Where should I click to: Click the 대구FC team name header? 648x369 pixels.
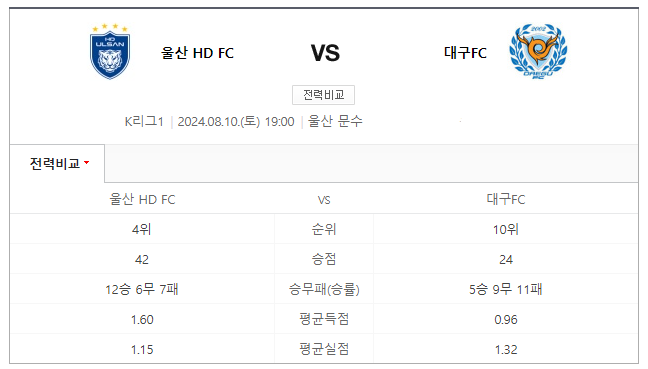click(465, 53)
